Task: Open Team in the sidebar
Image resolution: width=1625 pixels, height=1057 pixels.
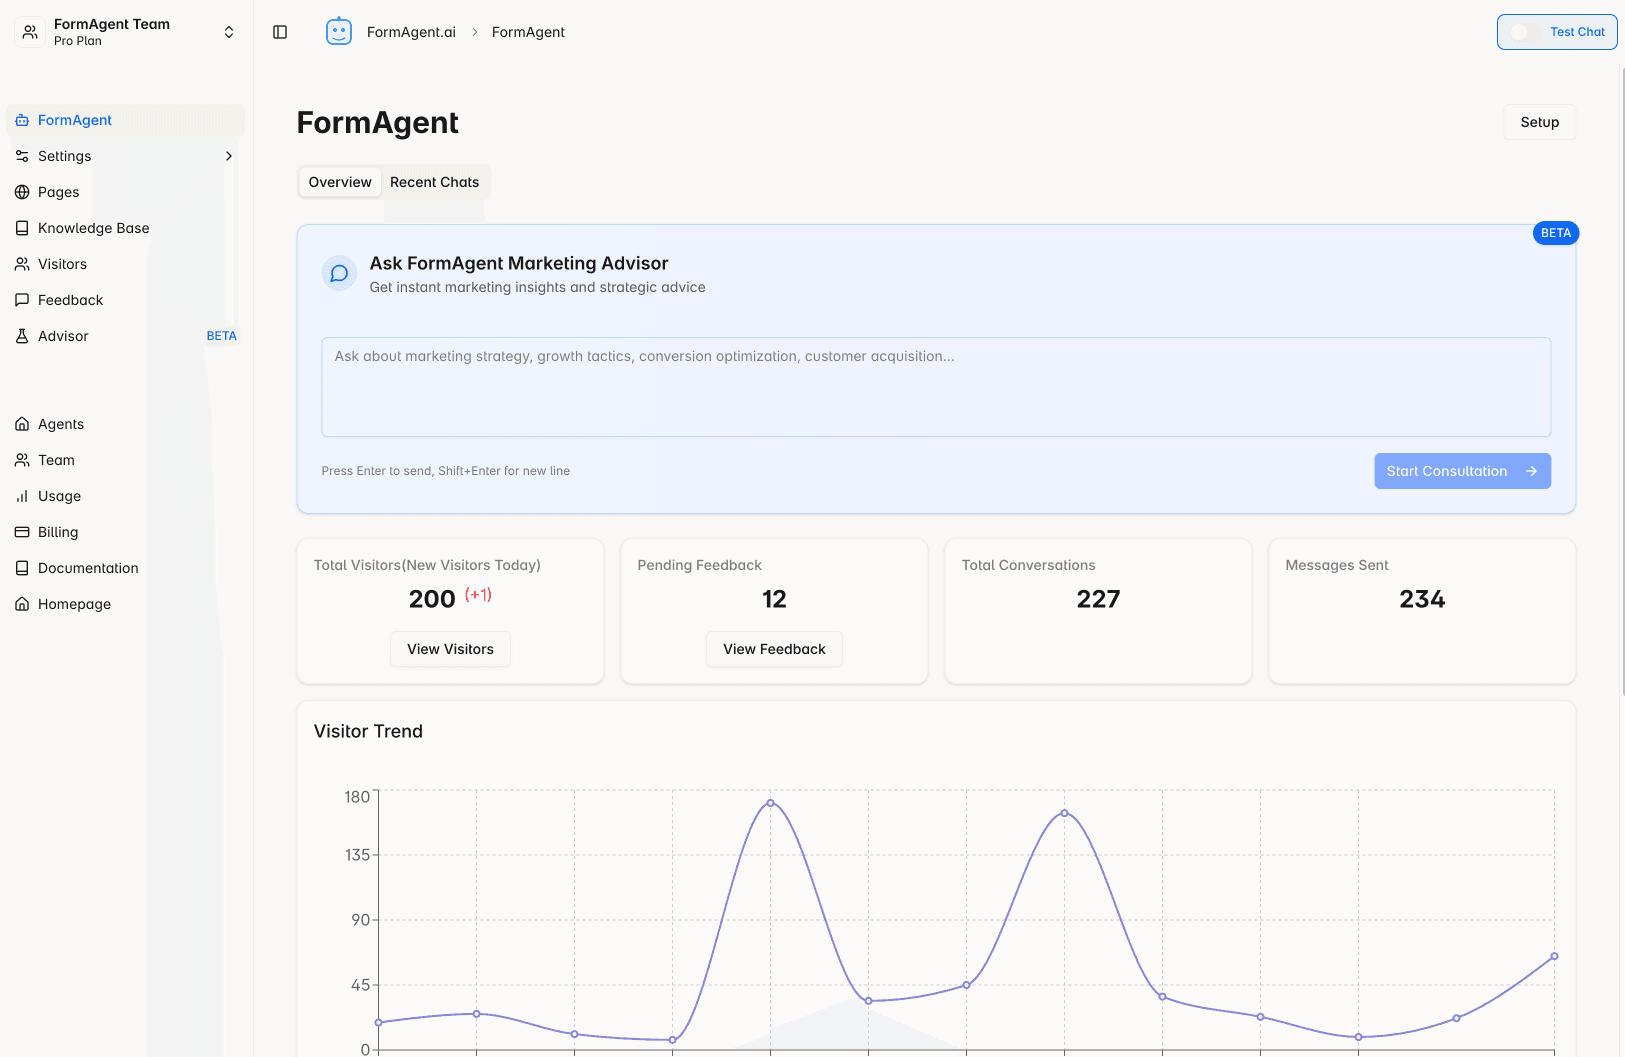Action: 126,460
